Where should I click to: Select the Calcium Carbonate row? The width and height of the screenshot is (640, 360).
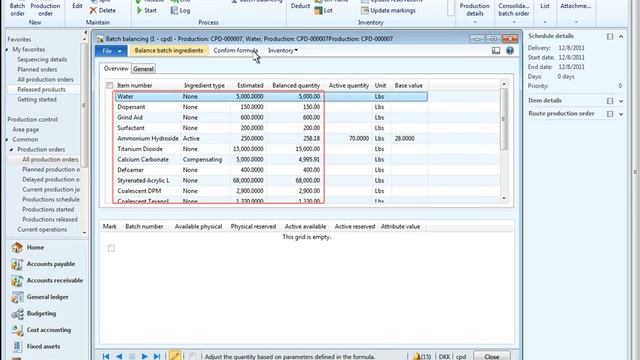[271, 160]
